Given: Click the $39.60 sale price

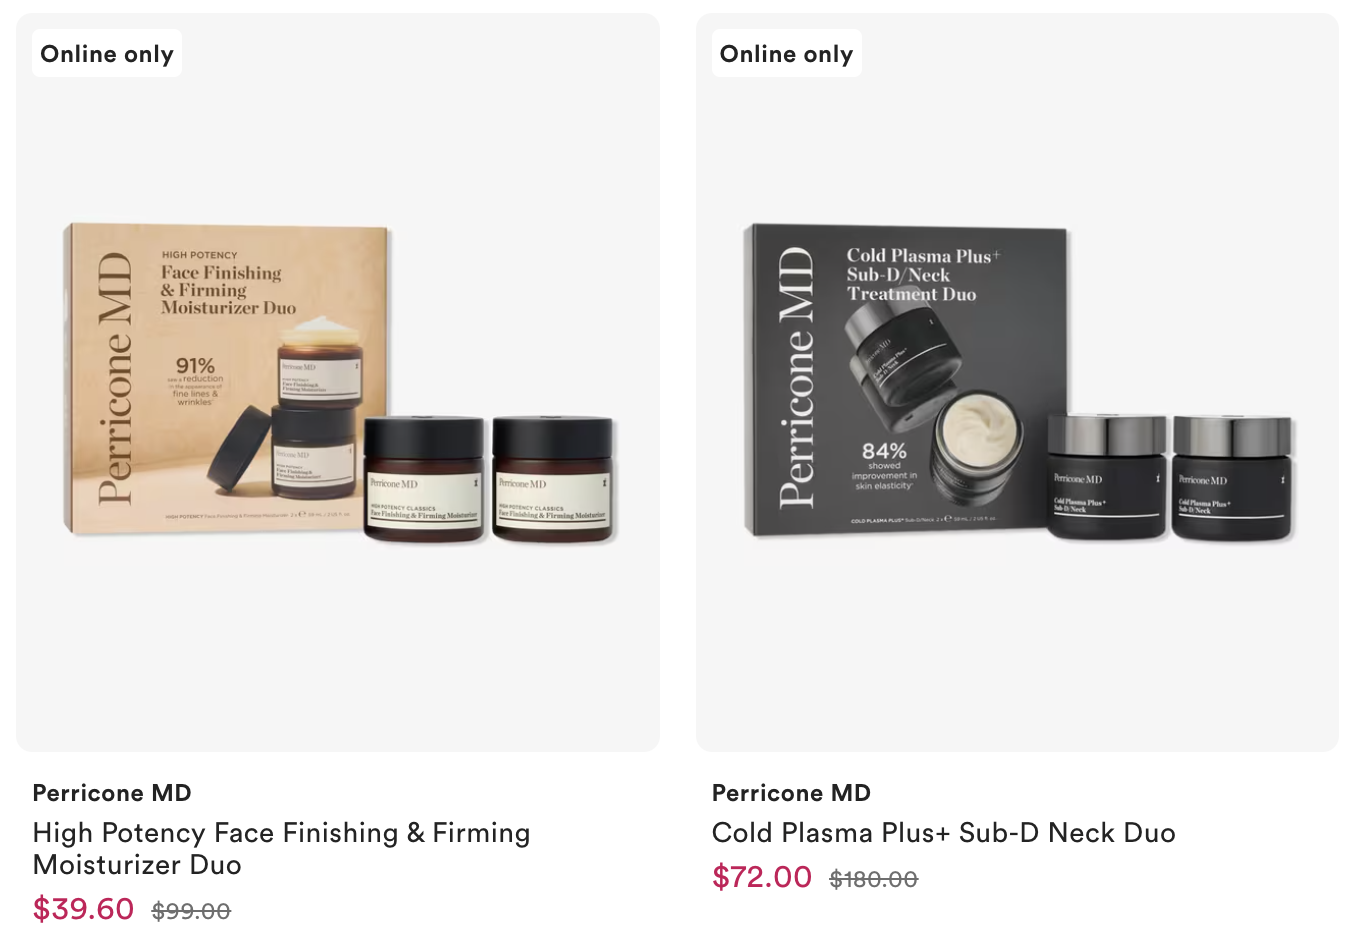Looking at the screenshot, I should [x=83, y=909].
